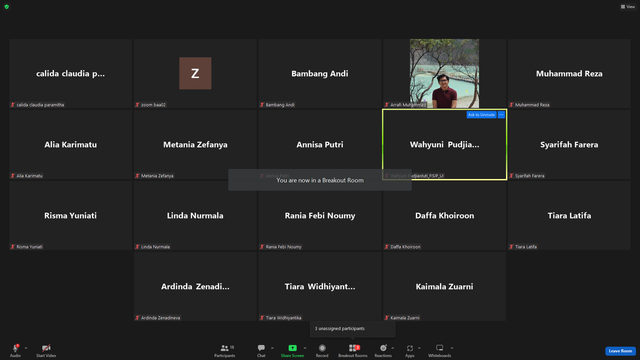Select the Syarifah Farera participant tile
The height and width of the screenshot is (360, 640).
coord(569,144)
